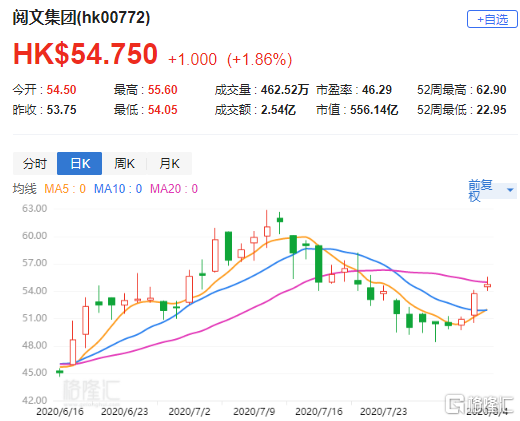Click the 2020/6/16 date axis label
520x421 pixels.
tap(60, 412)
